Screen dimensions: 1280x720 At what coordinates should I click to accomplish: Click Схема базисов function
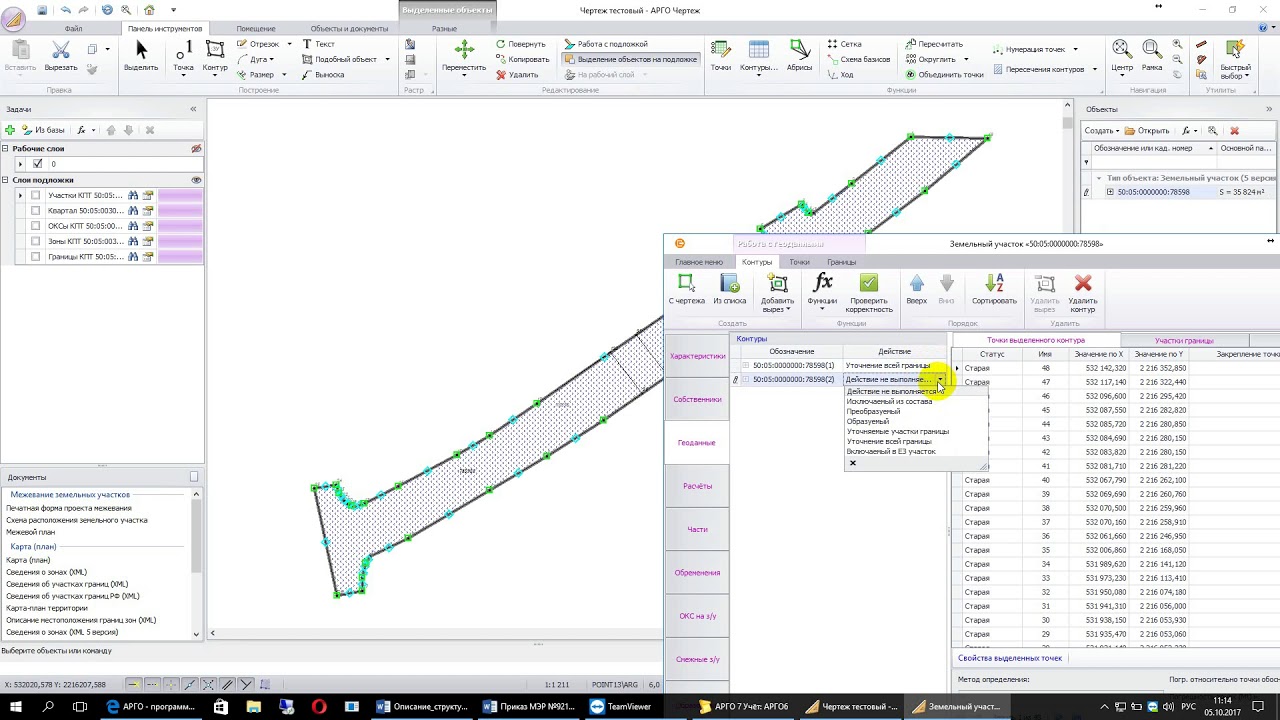tap(859, 59)
